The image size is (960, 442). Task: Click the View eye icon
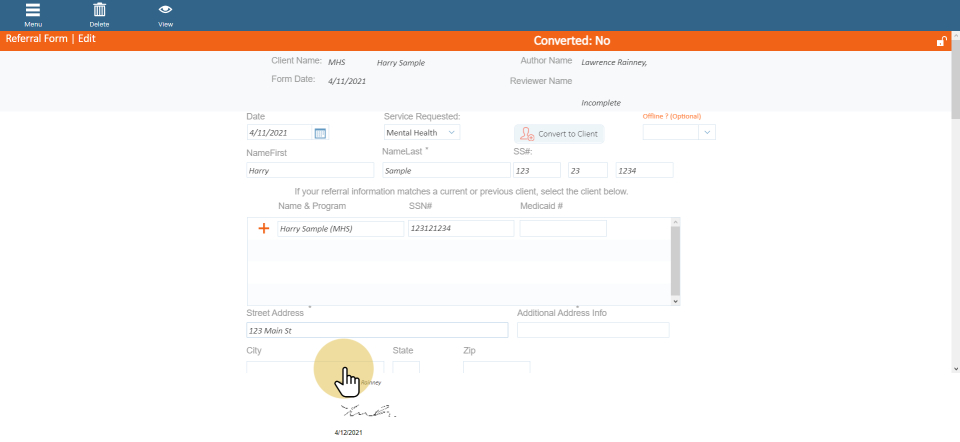165,11
